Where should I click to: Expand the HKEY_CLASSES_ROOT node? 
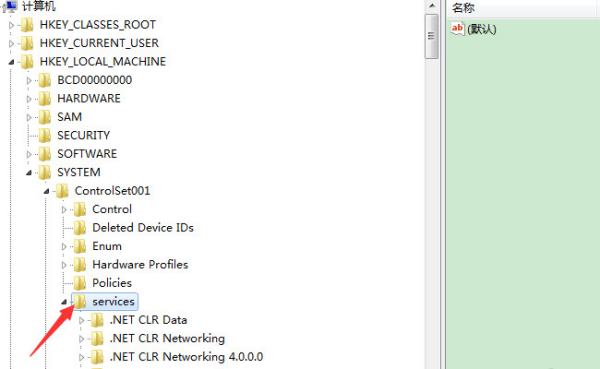pos(11,25)
